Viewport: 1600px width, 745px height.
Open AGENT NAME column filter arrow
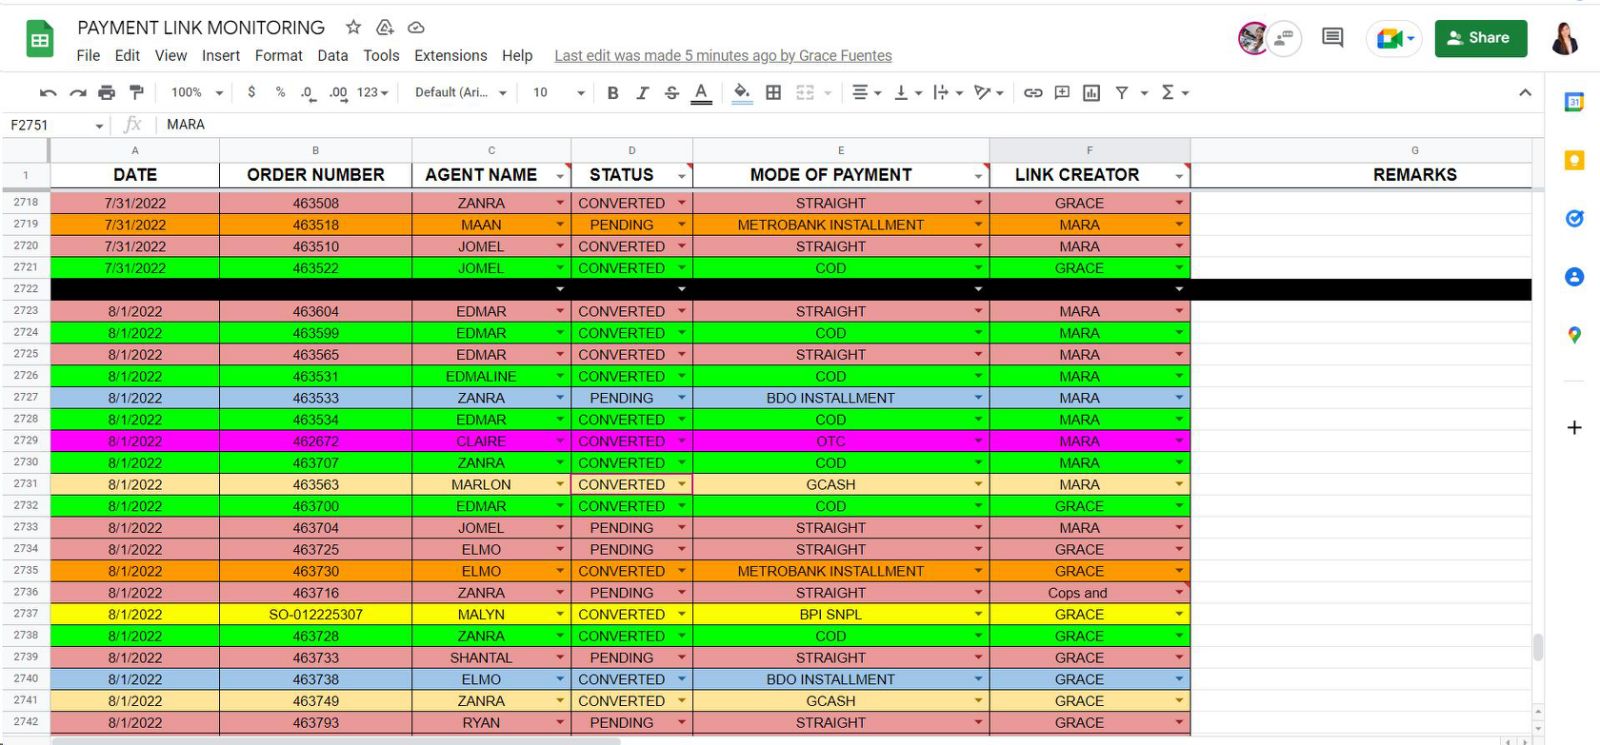(560, 176)
